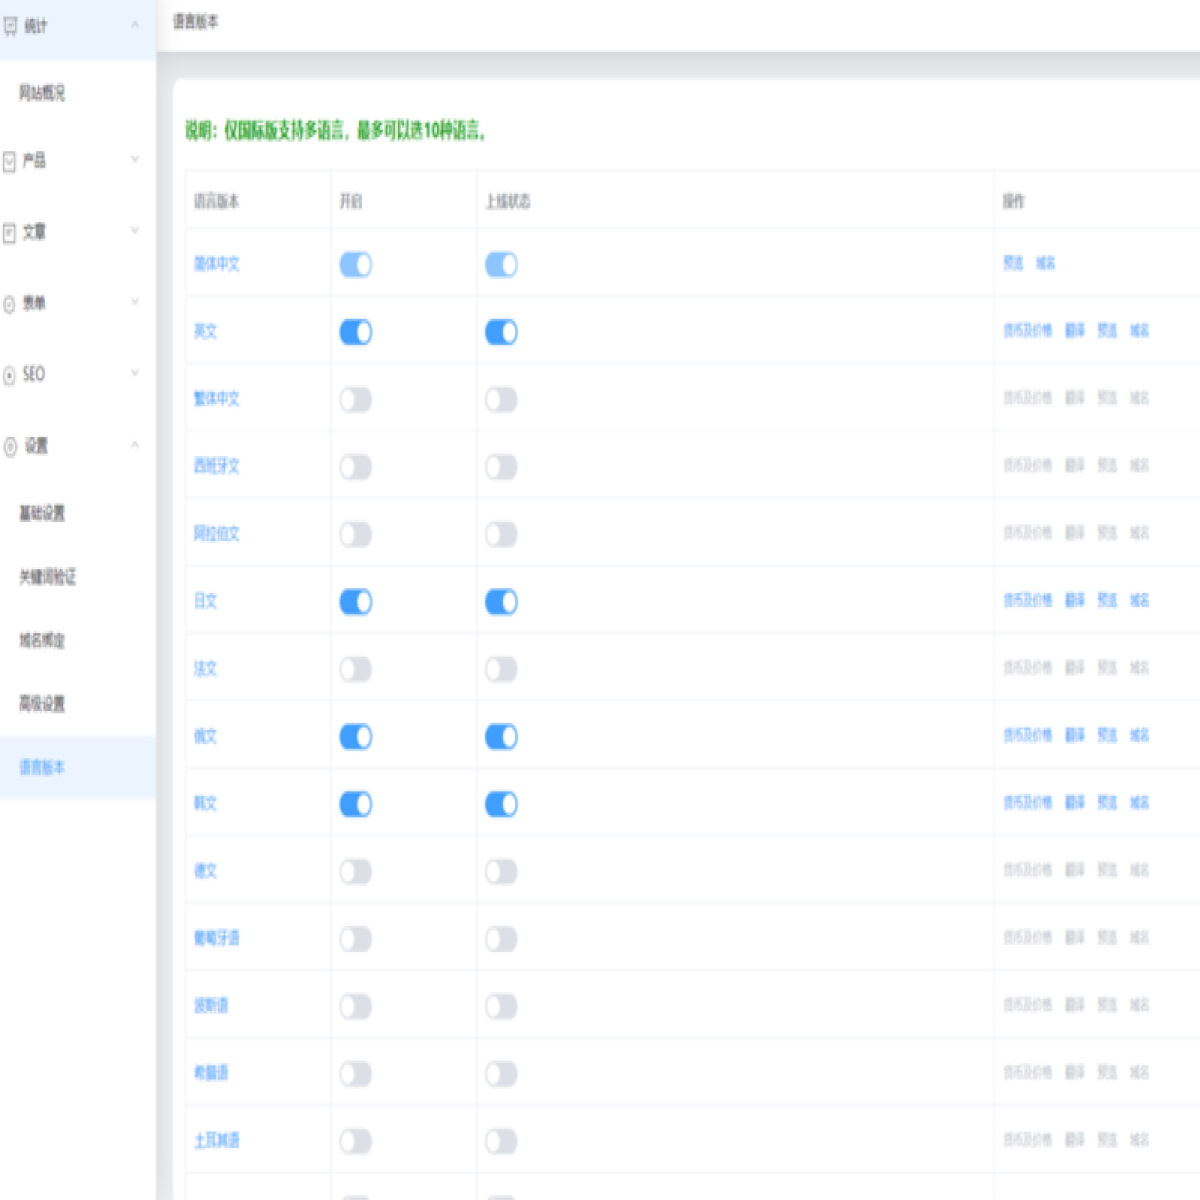Click the 设置 gear icon
Image resolution: width=1200 pixels, height=1200 pixels.
10,446
